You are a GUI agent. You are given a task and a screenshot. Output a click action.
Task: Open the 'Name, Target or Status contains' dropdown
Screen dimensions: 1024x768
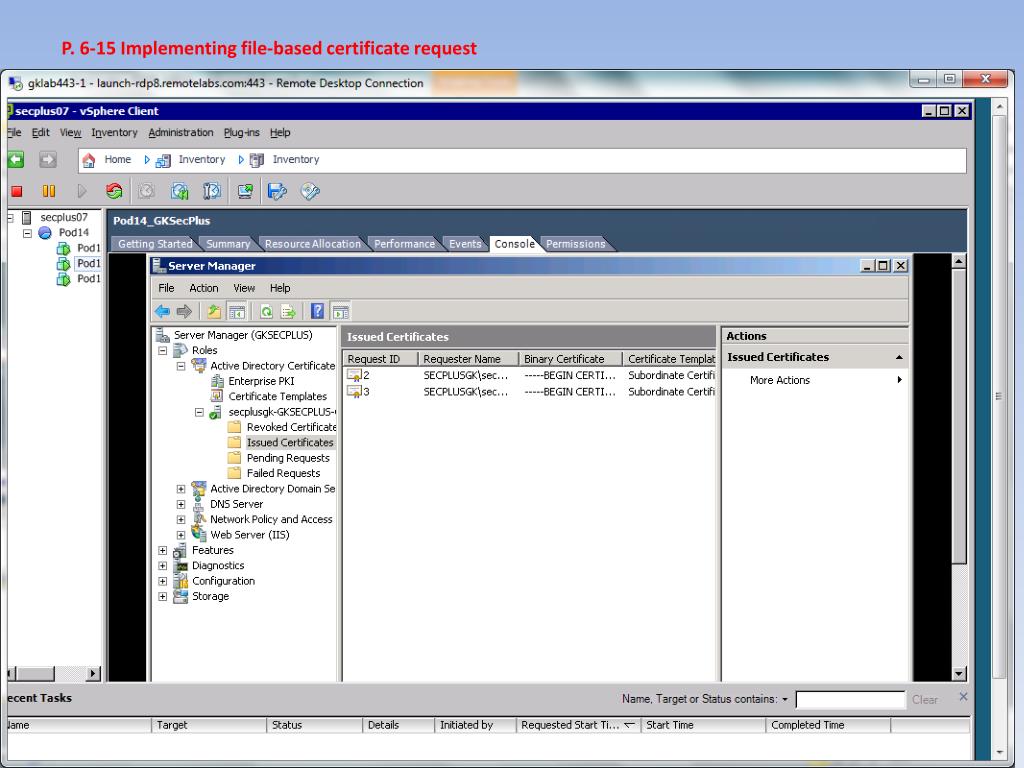click(x=785, y=699)
